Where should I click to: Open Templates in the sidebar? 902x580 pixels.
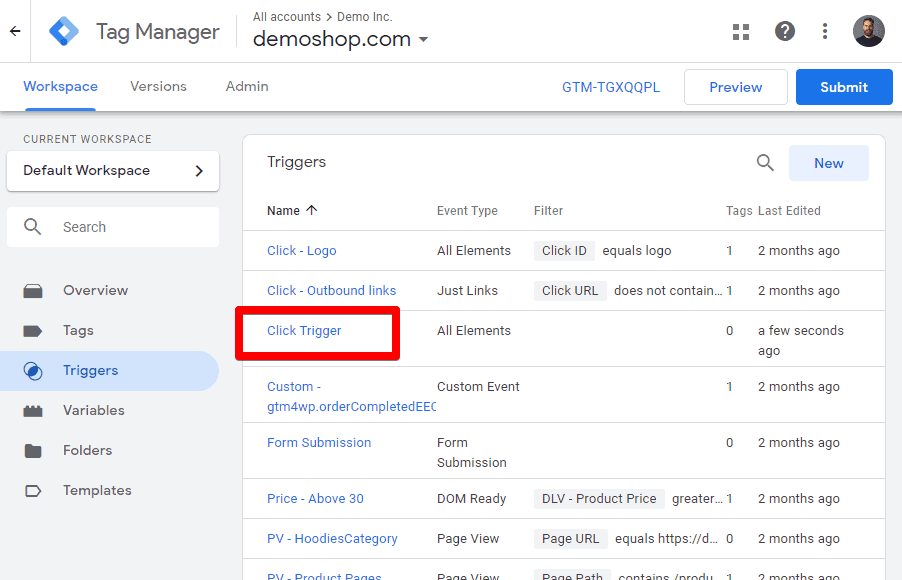click(97, 490)
